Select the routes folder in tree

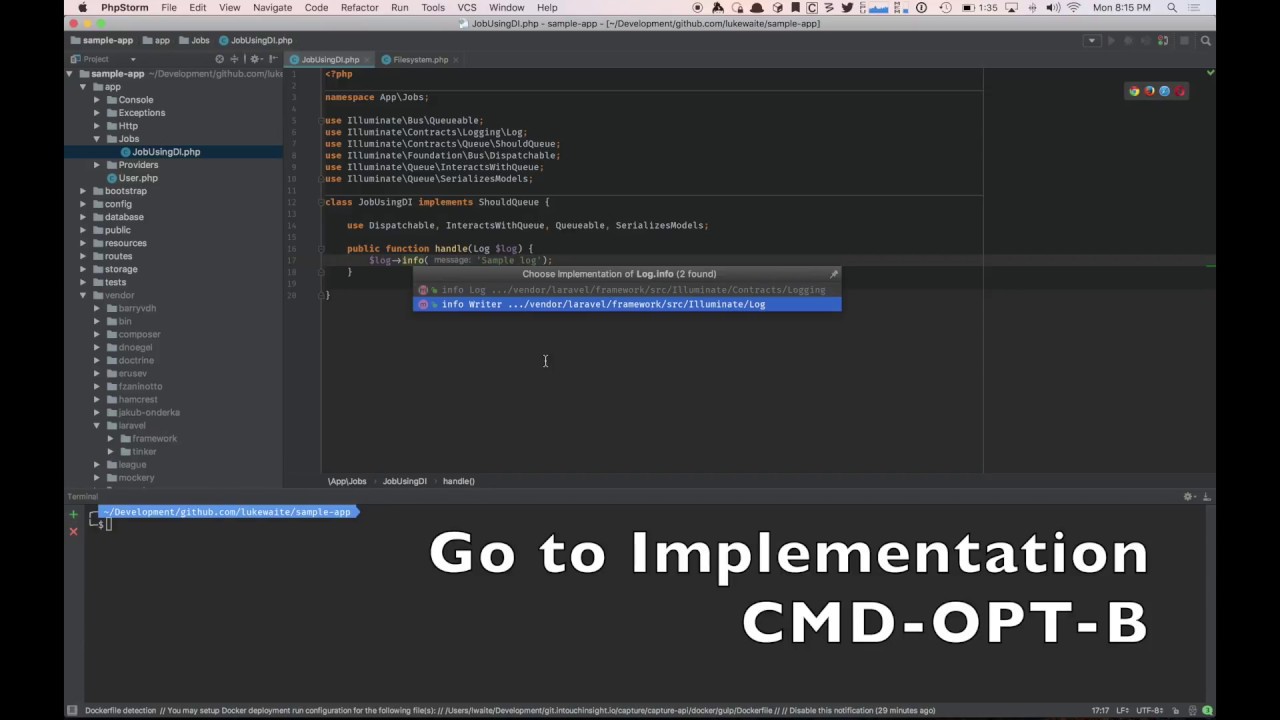118,256
